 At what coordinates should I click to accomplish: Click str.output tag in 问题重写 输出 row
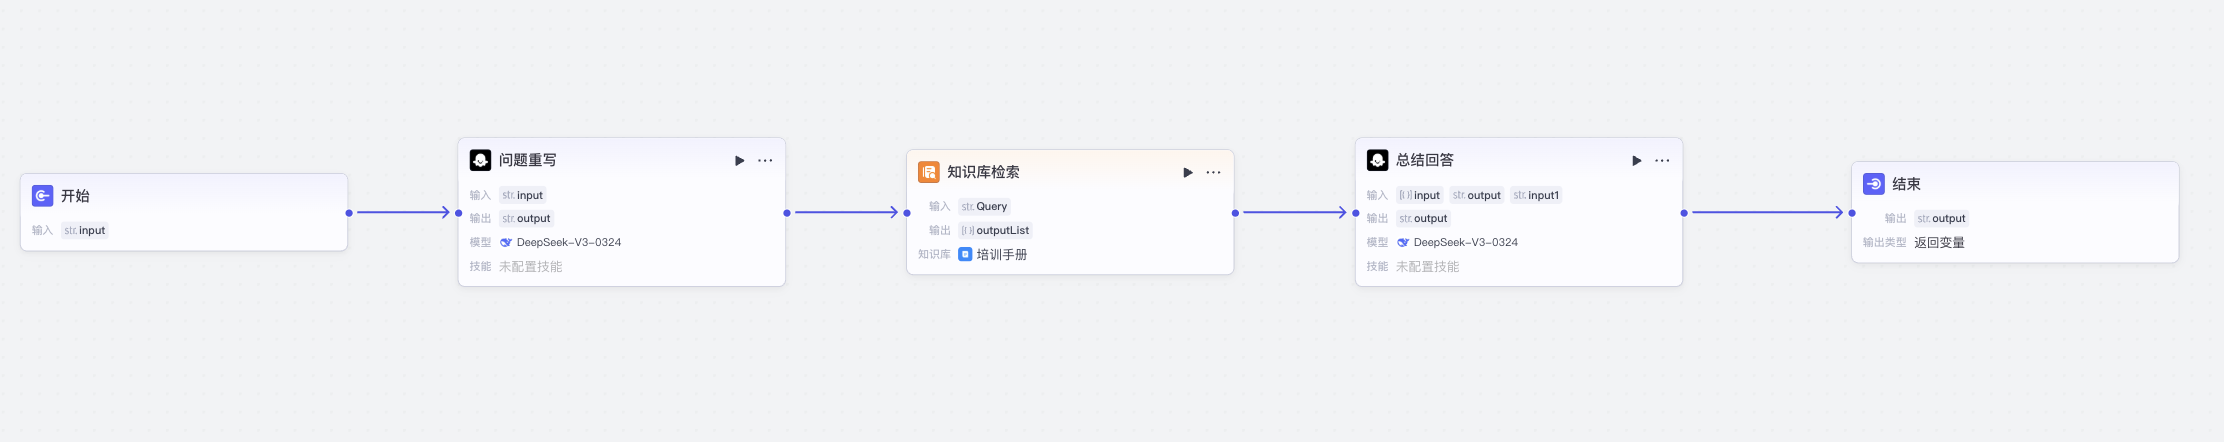click(526, 218)
